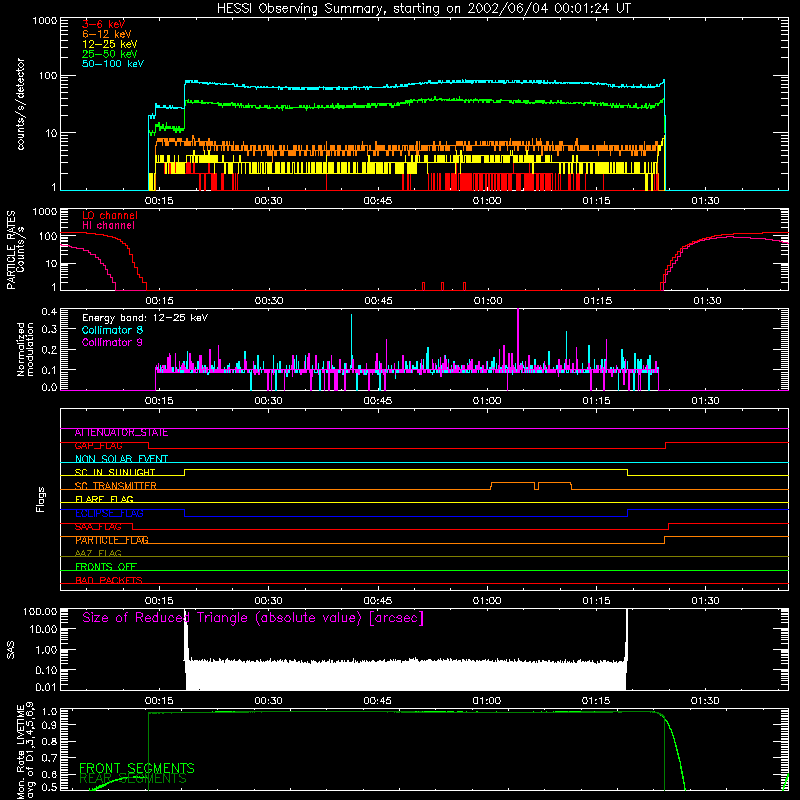Screen dimensions: 800x800
Task: Click the PARTICLE_FLAG label
Action: pos(112,540)
